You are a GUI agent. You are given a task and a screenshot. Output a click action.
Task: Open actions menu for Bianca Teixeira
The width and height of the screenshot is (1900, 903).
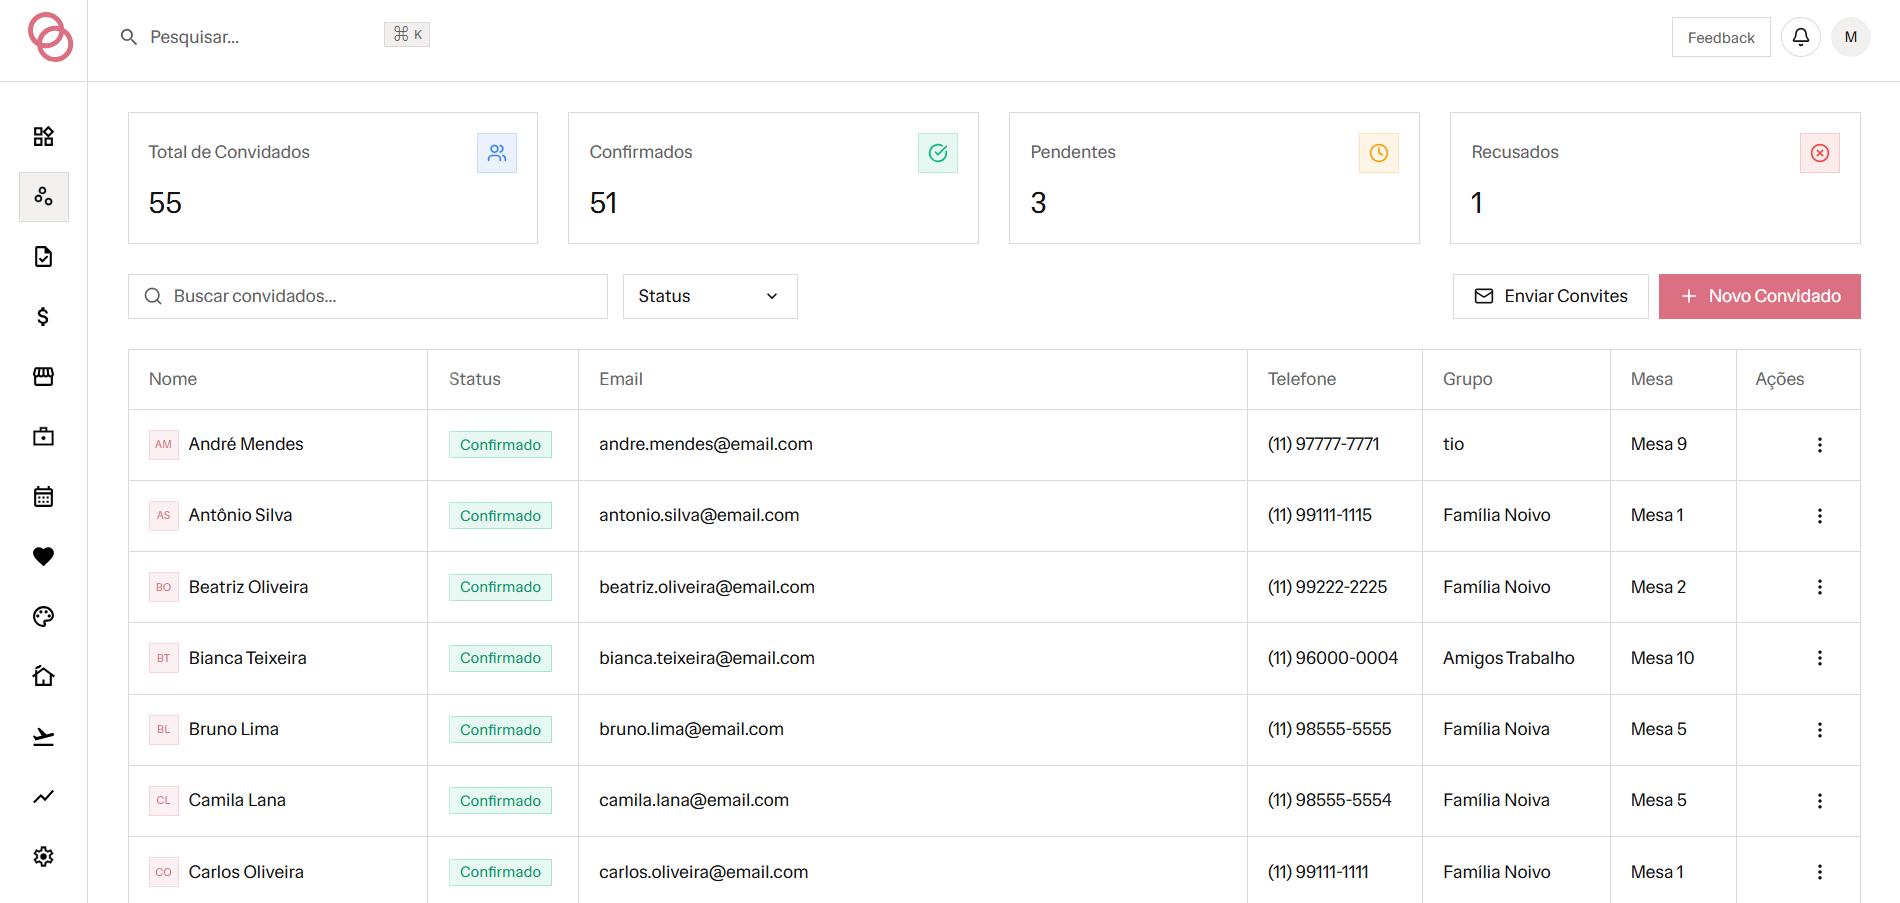[x=1820, y=658]
